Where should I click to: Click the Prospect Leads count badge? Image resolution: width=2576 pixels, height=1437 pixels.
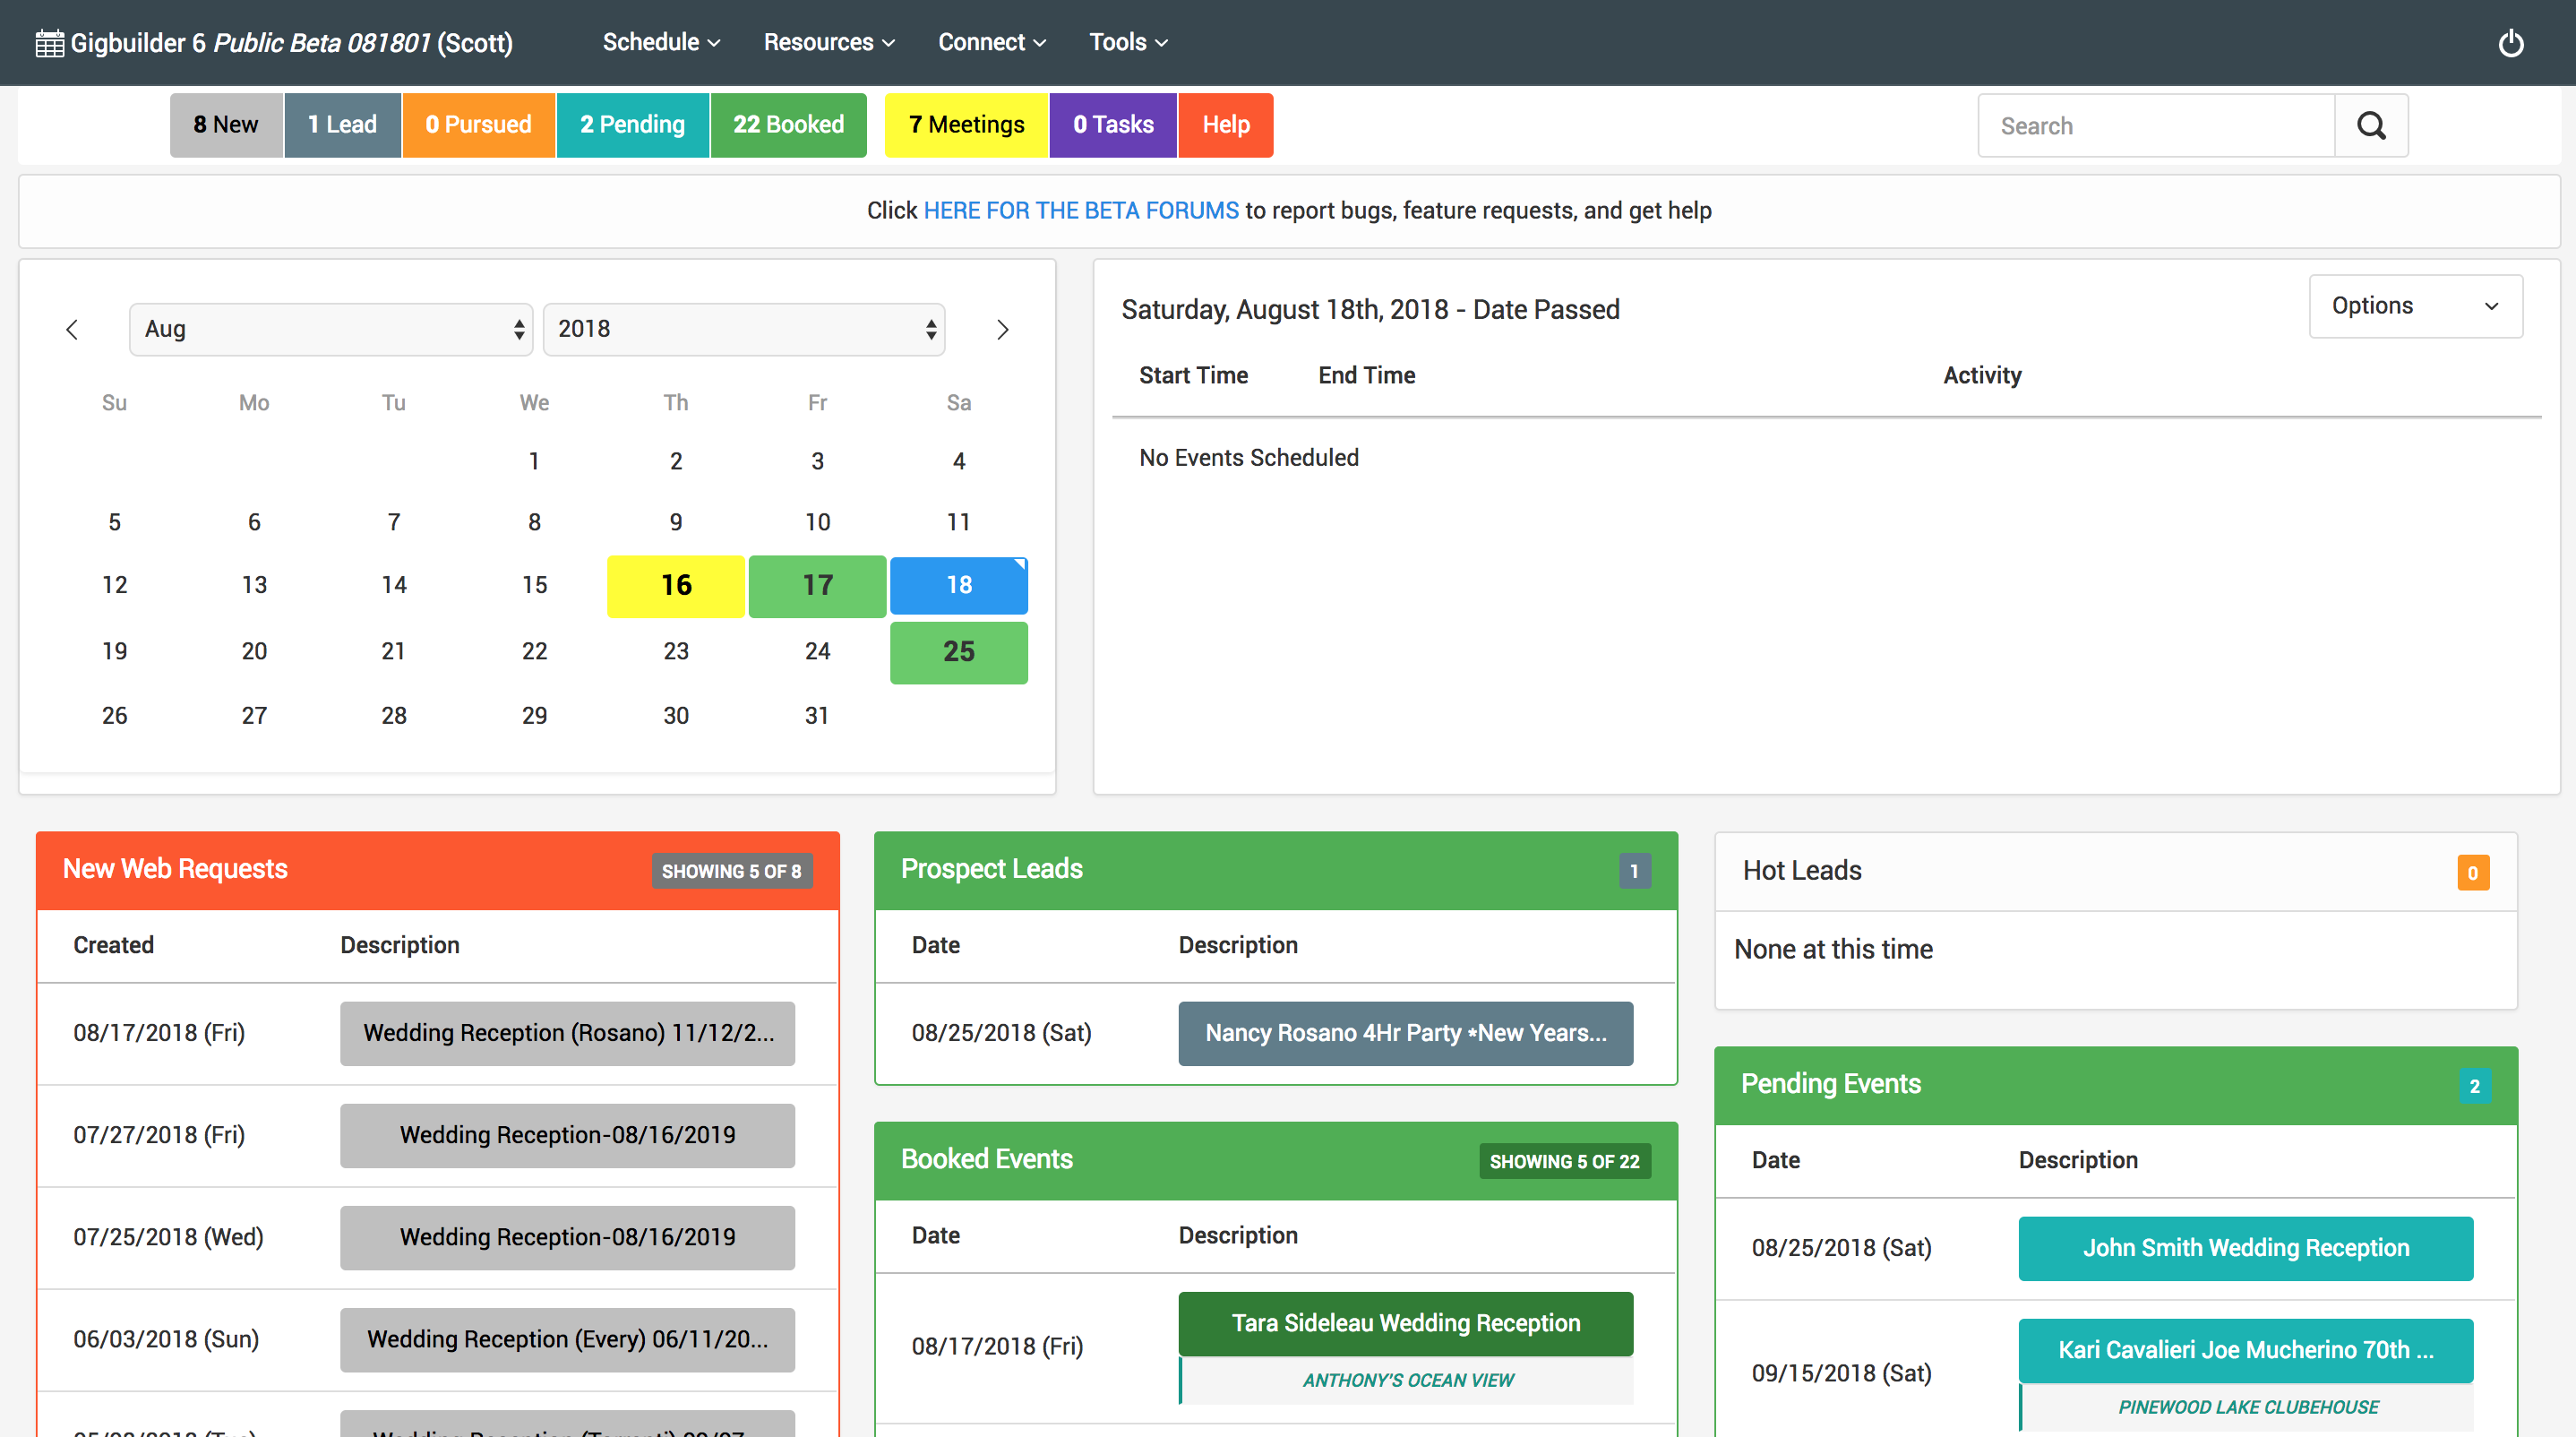pos(1634,871)
